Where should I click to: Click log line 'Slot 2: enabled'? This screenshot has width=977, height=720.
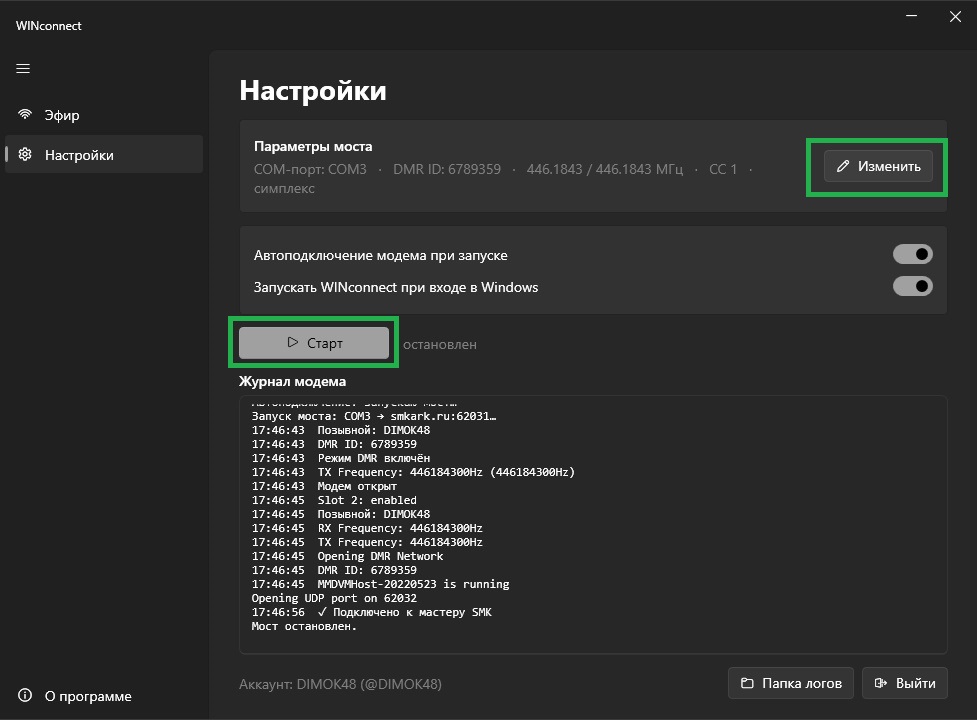[334, 500]
